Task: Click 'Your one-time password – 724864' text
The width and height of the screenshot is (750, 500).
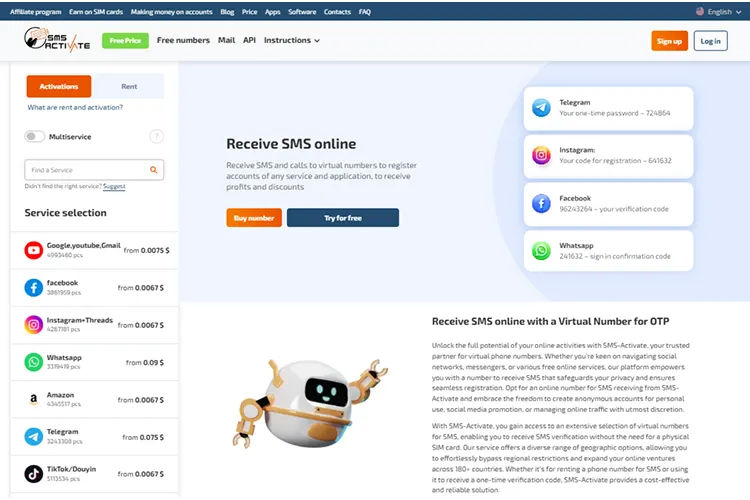Action: pyautogui.click(x=615, y=113)
